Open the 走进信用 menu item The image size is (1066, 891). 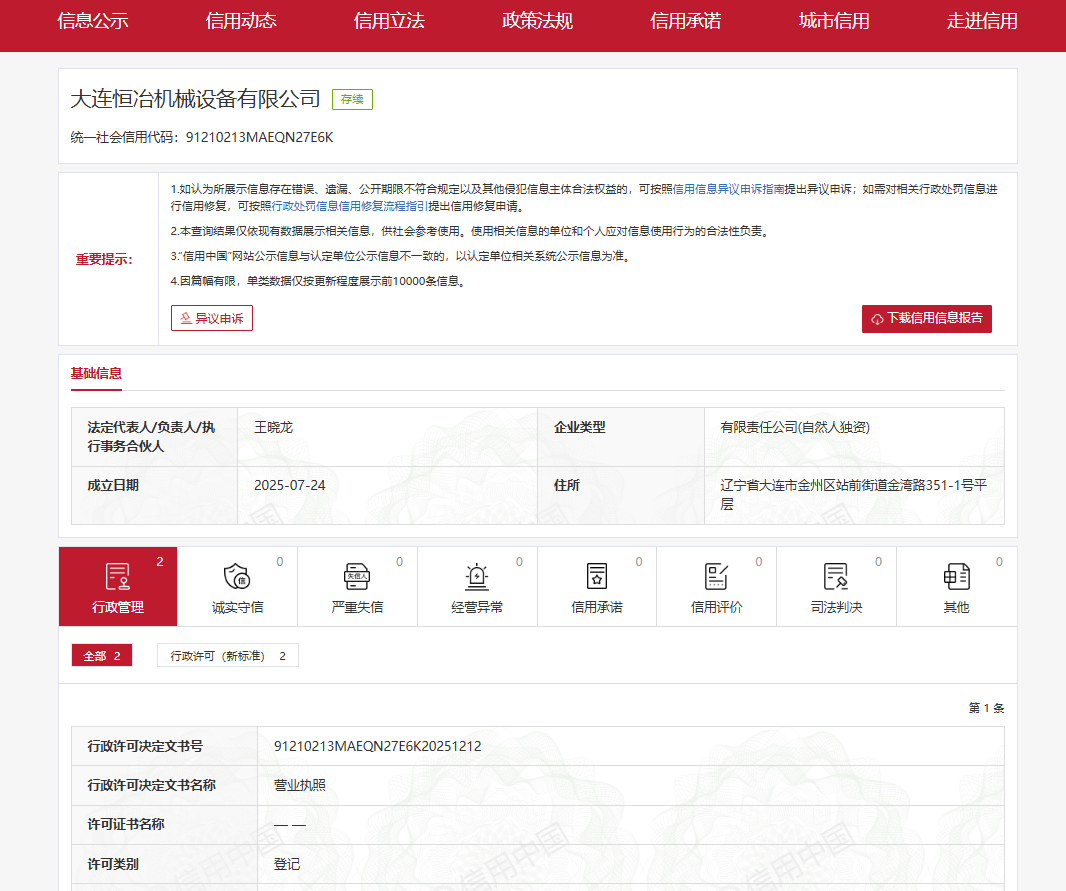(982, 21)
